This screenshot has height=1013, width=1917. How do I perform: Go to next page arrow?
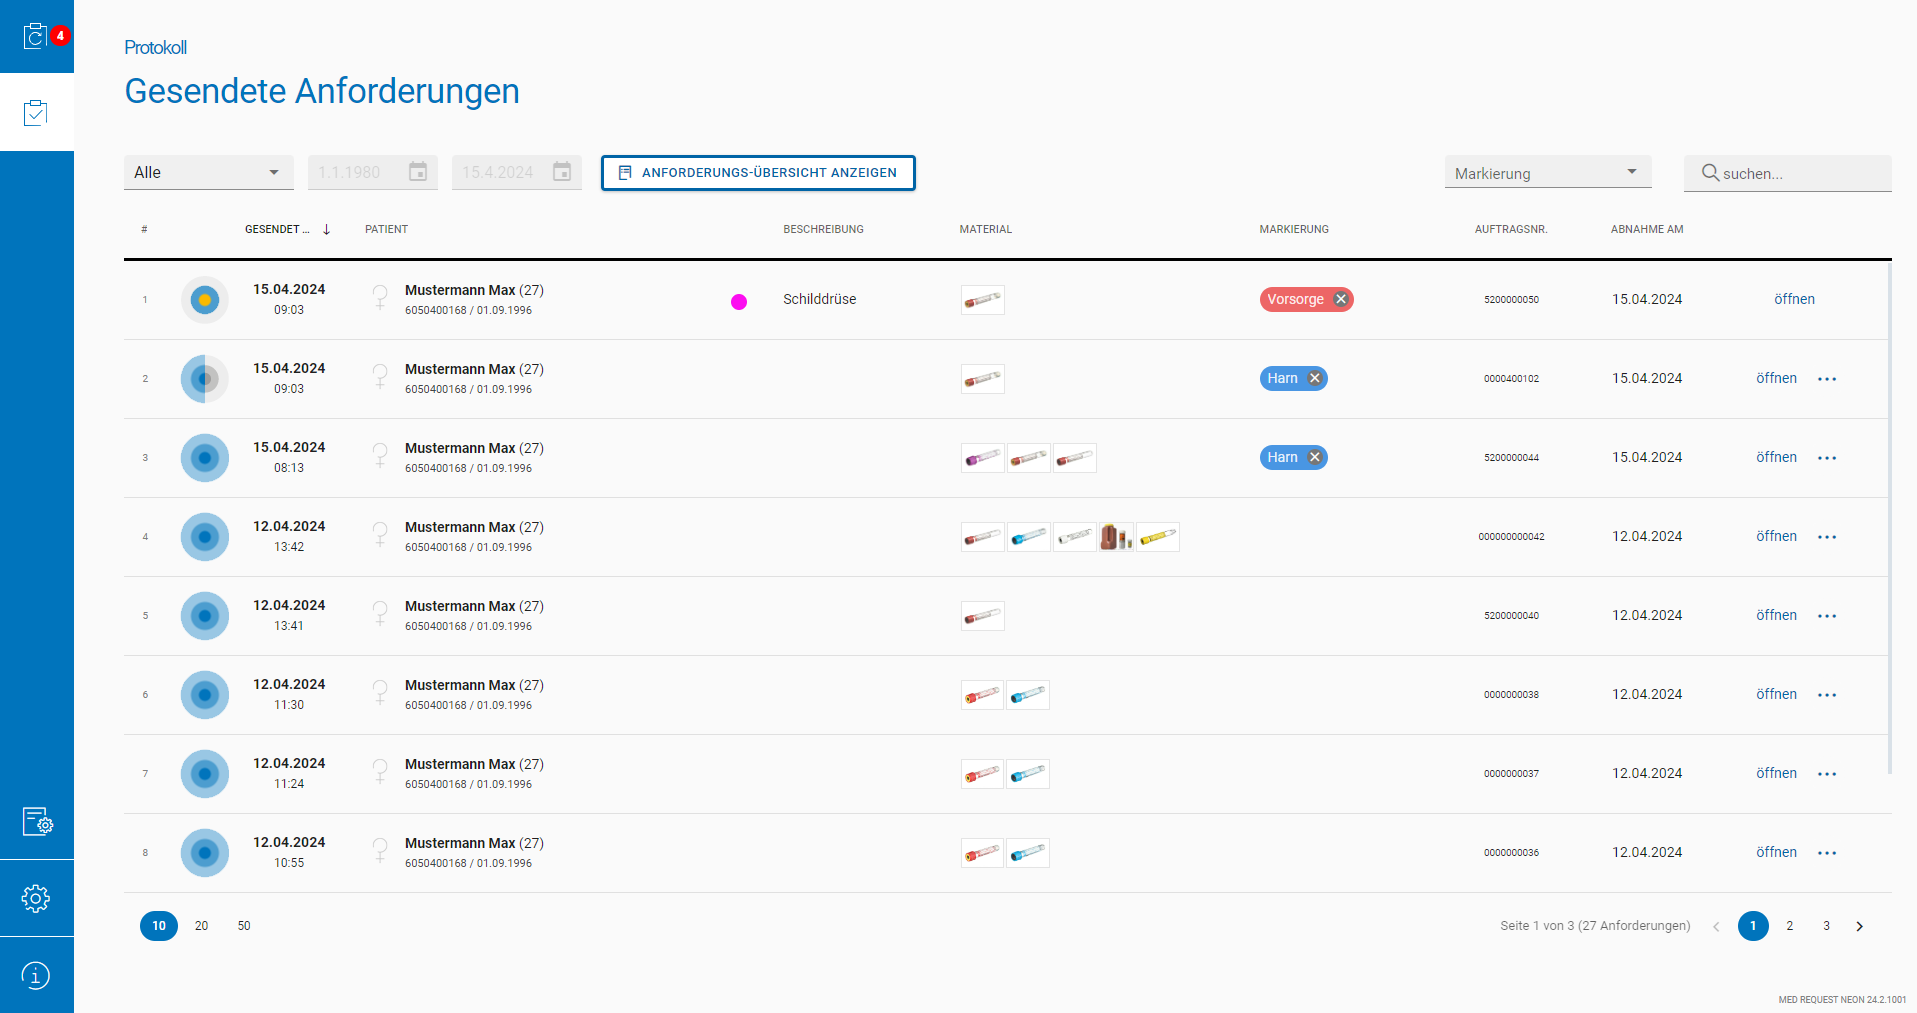pyautogui.click(x=1860, y=926)
